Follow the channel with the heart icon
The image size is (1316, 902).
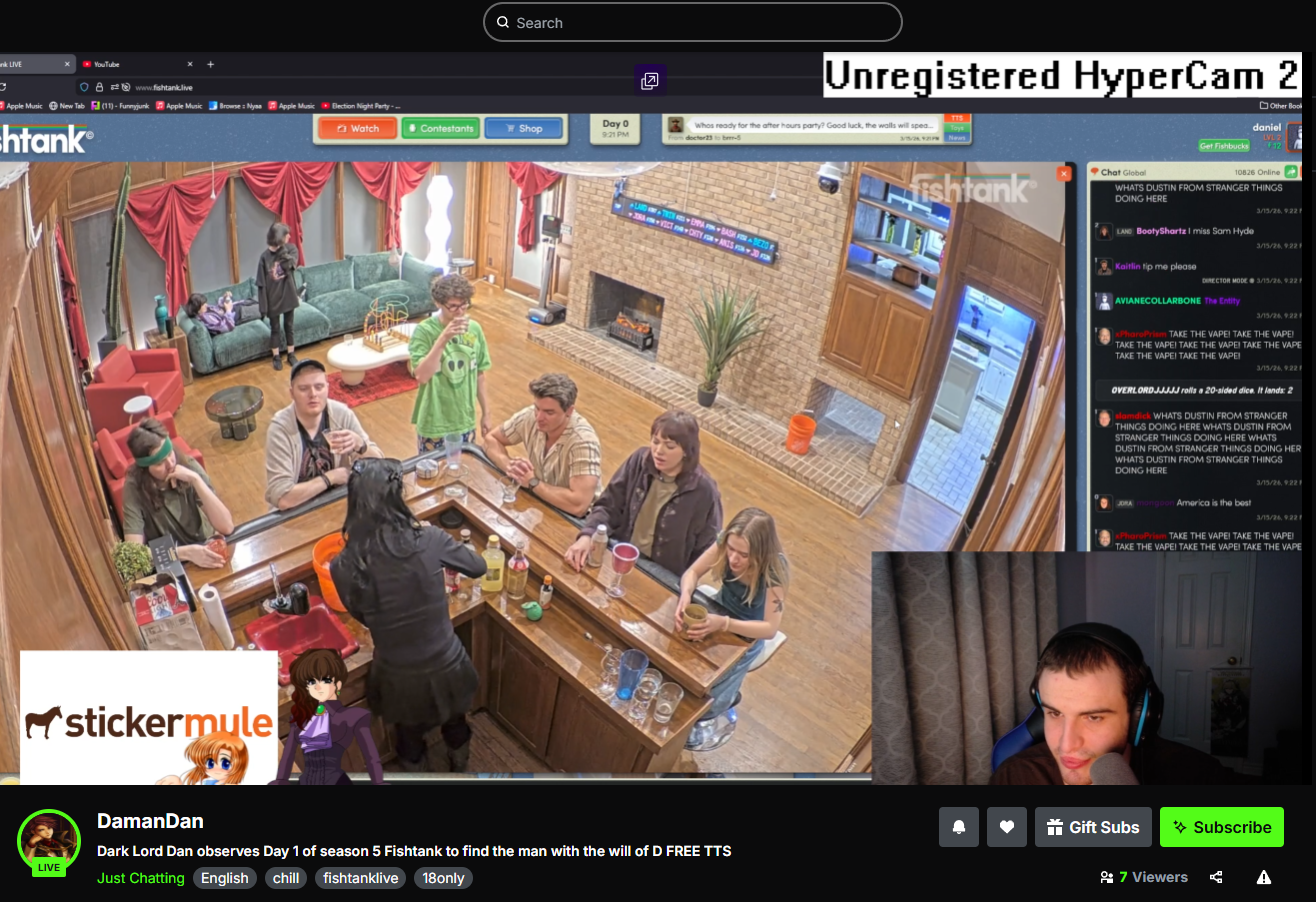pyautogui.click(x=1007, y=827)
